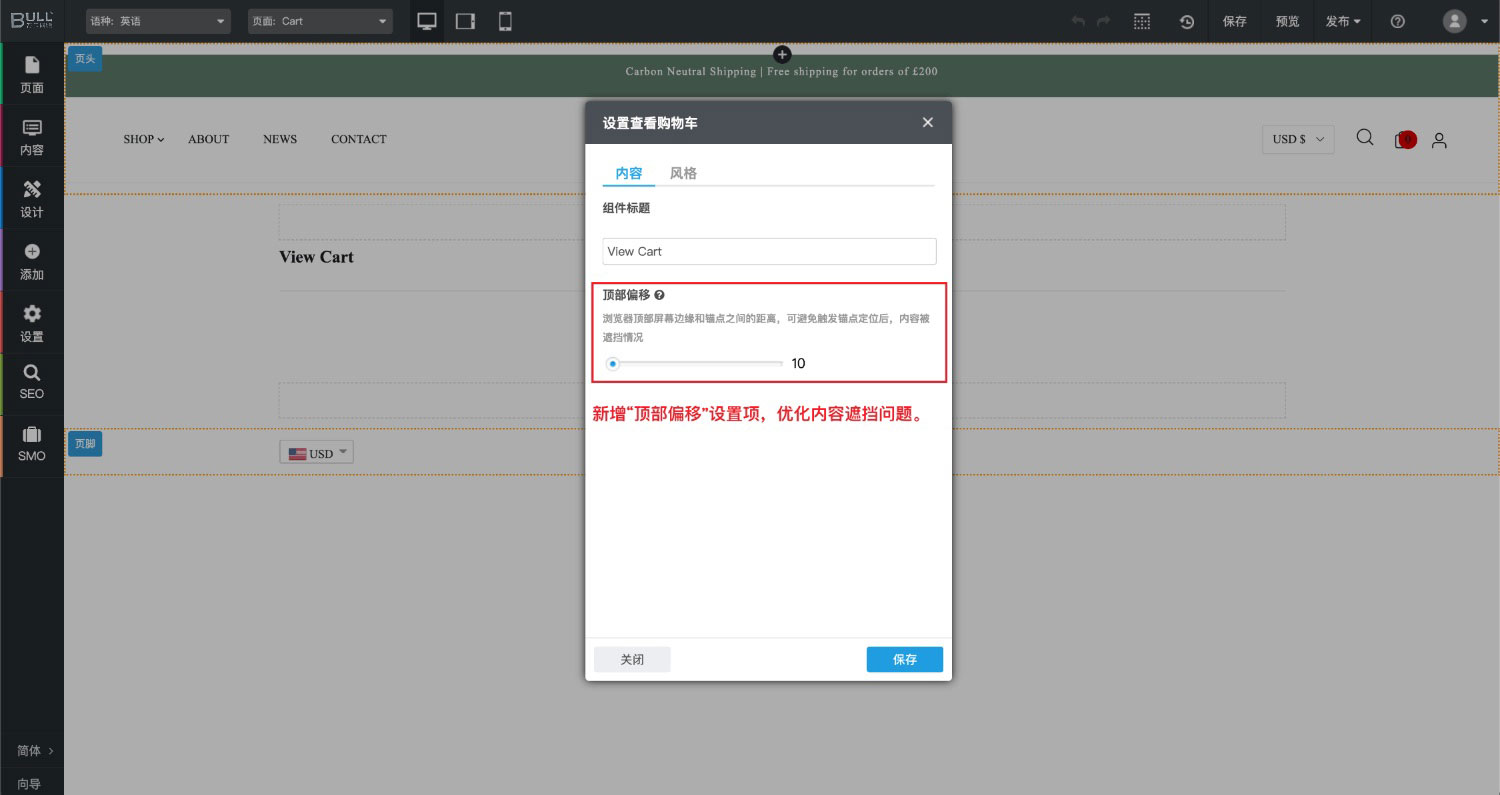Click the history clock icon
The image size is (1500, 795).
pos(1187,21)
